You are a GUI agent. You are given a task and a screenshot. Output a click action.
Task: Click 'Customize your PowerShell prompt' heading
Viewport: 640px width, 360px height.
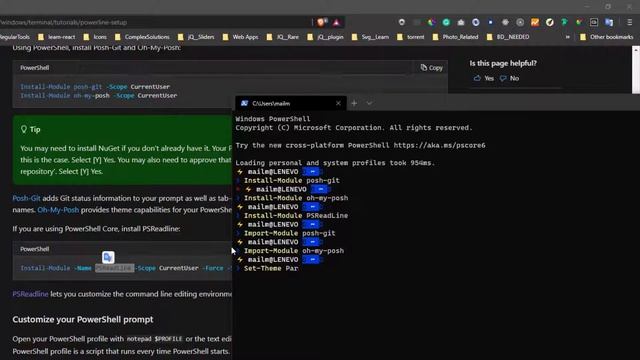pyautogui.click(x=83, y=319)
